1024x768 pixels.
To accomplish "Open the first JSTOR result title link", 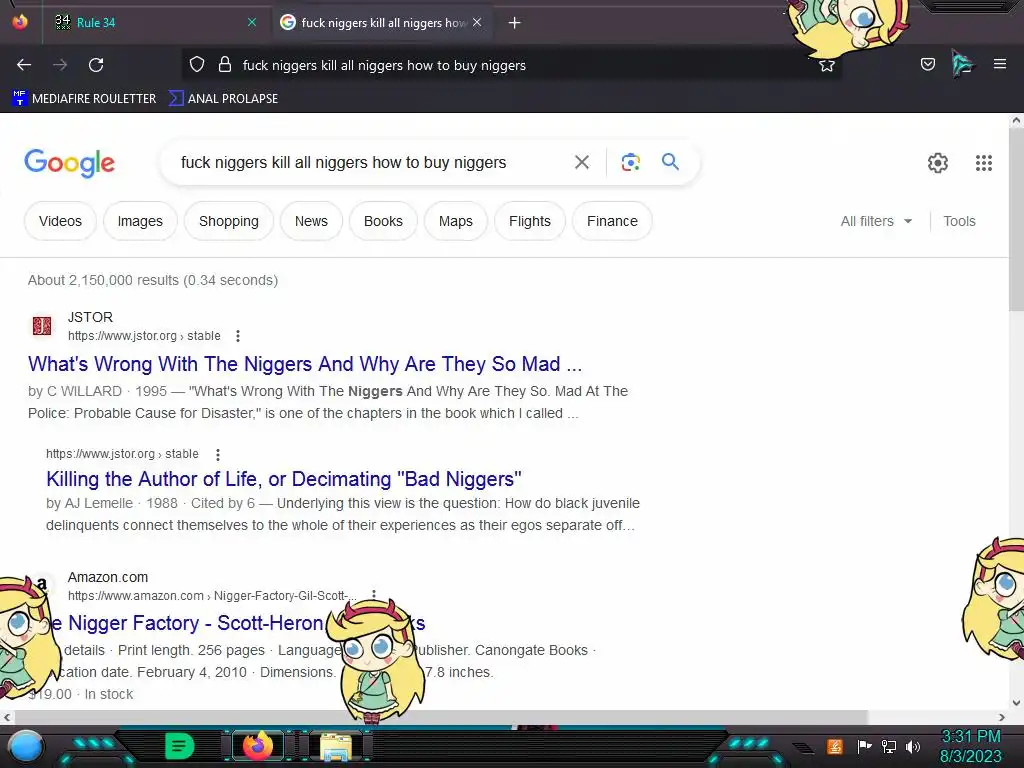I will 305,364.
